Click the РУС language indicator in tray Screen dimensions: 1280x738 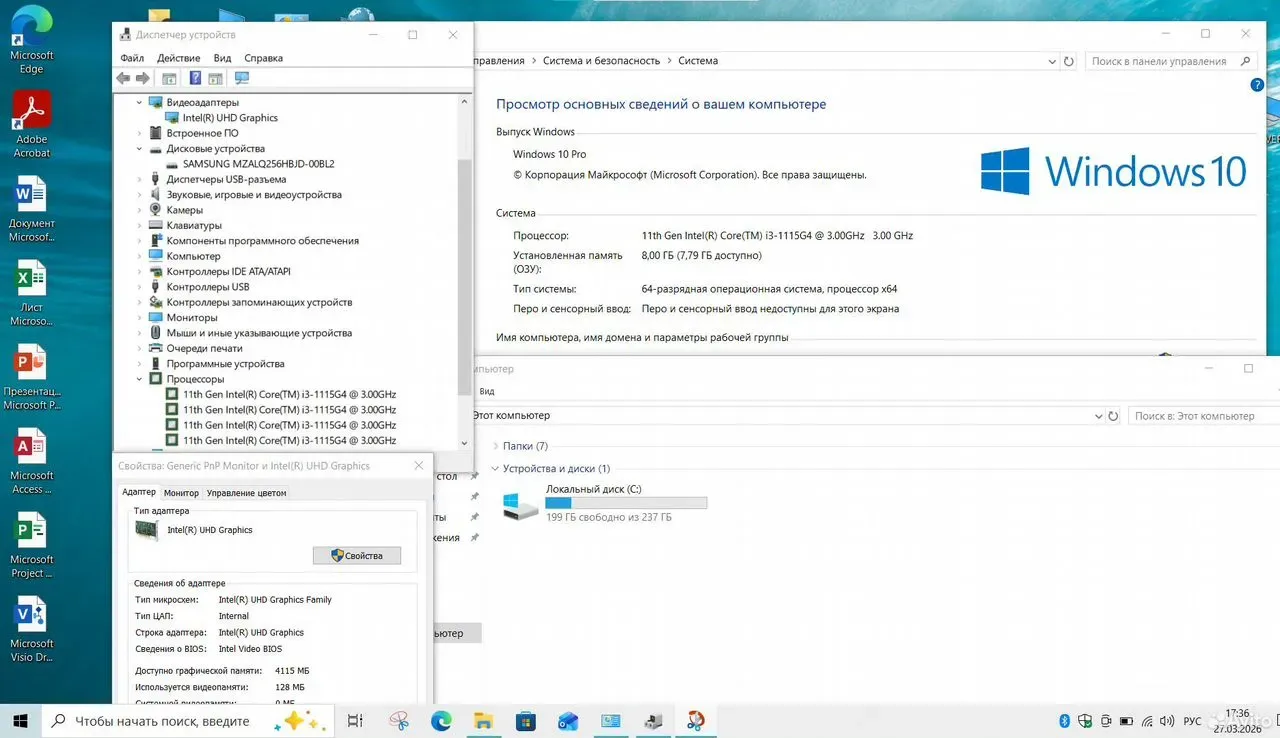pos(1192,721)
